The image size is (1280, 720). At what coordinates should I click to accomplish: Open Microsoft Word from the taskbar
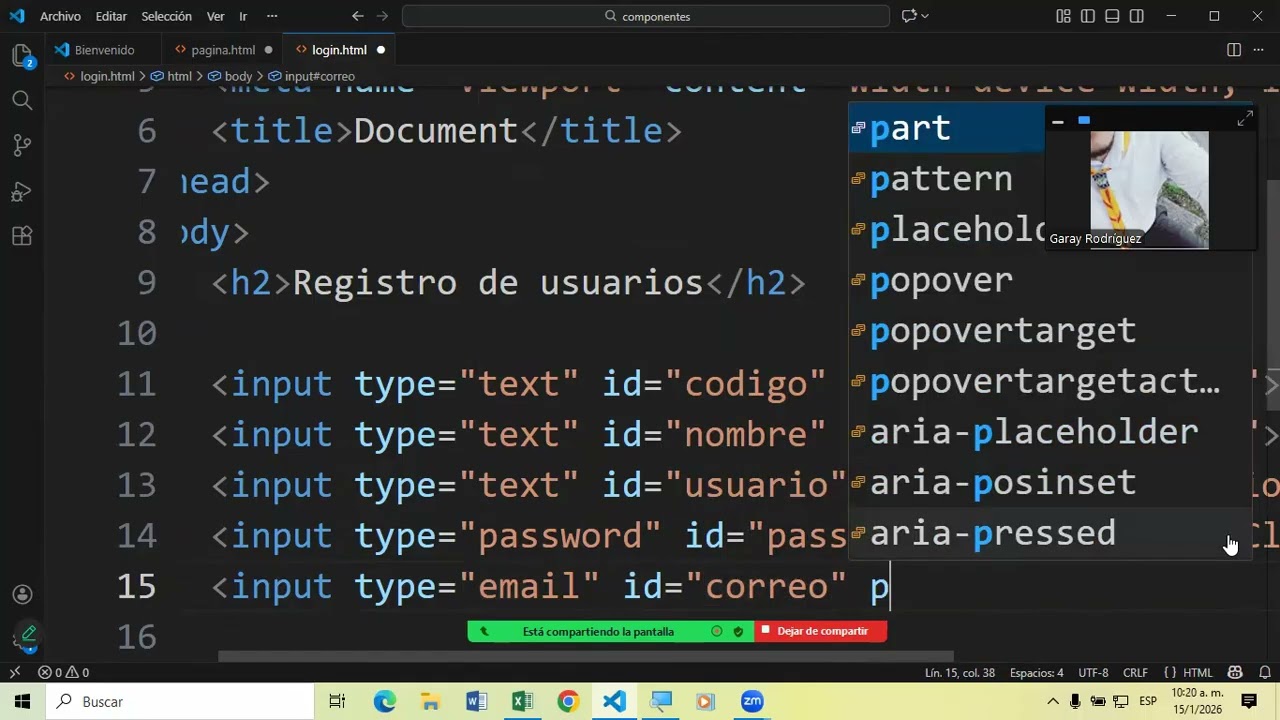476,702
